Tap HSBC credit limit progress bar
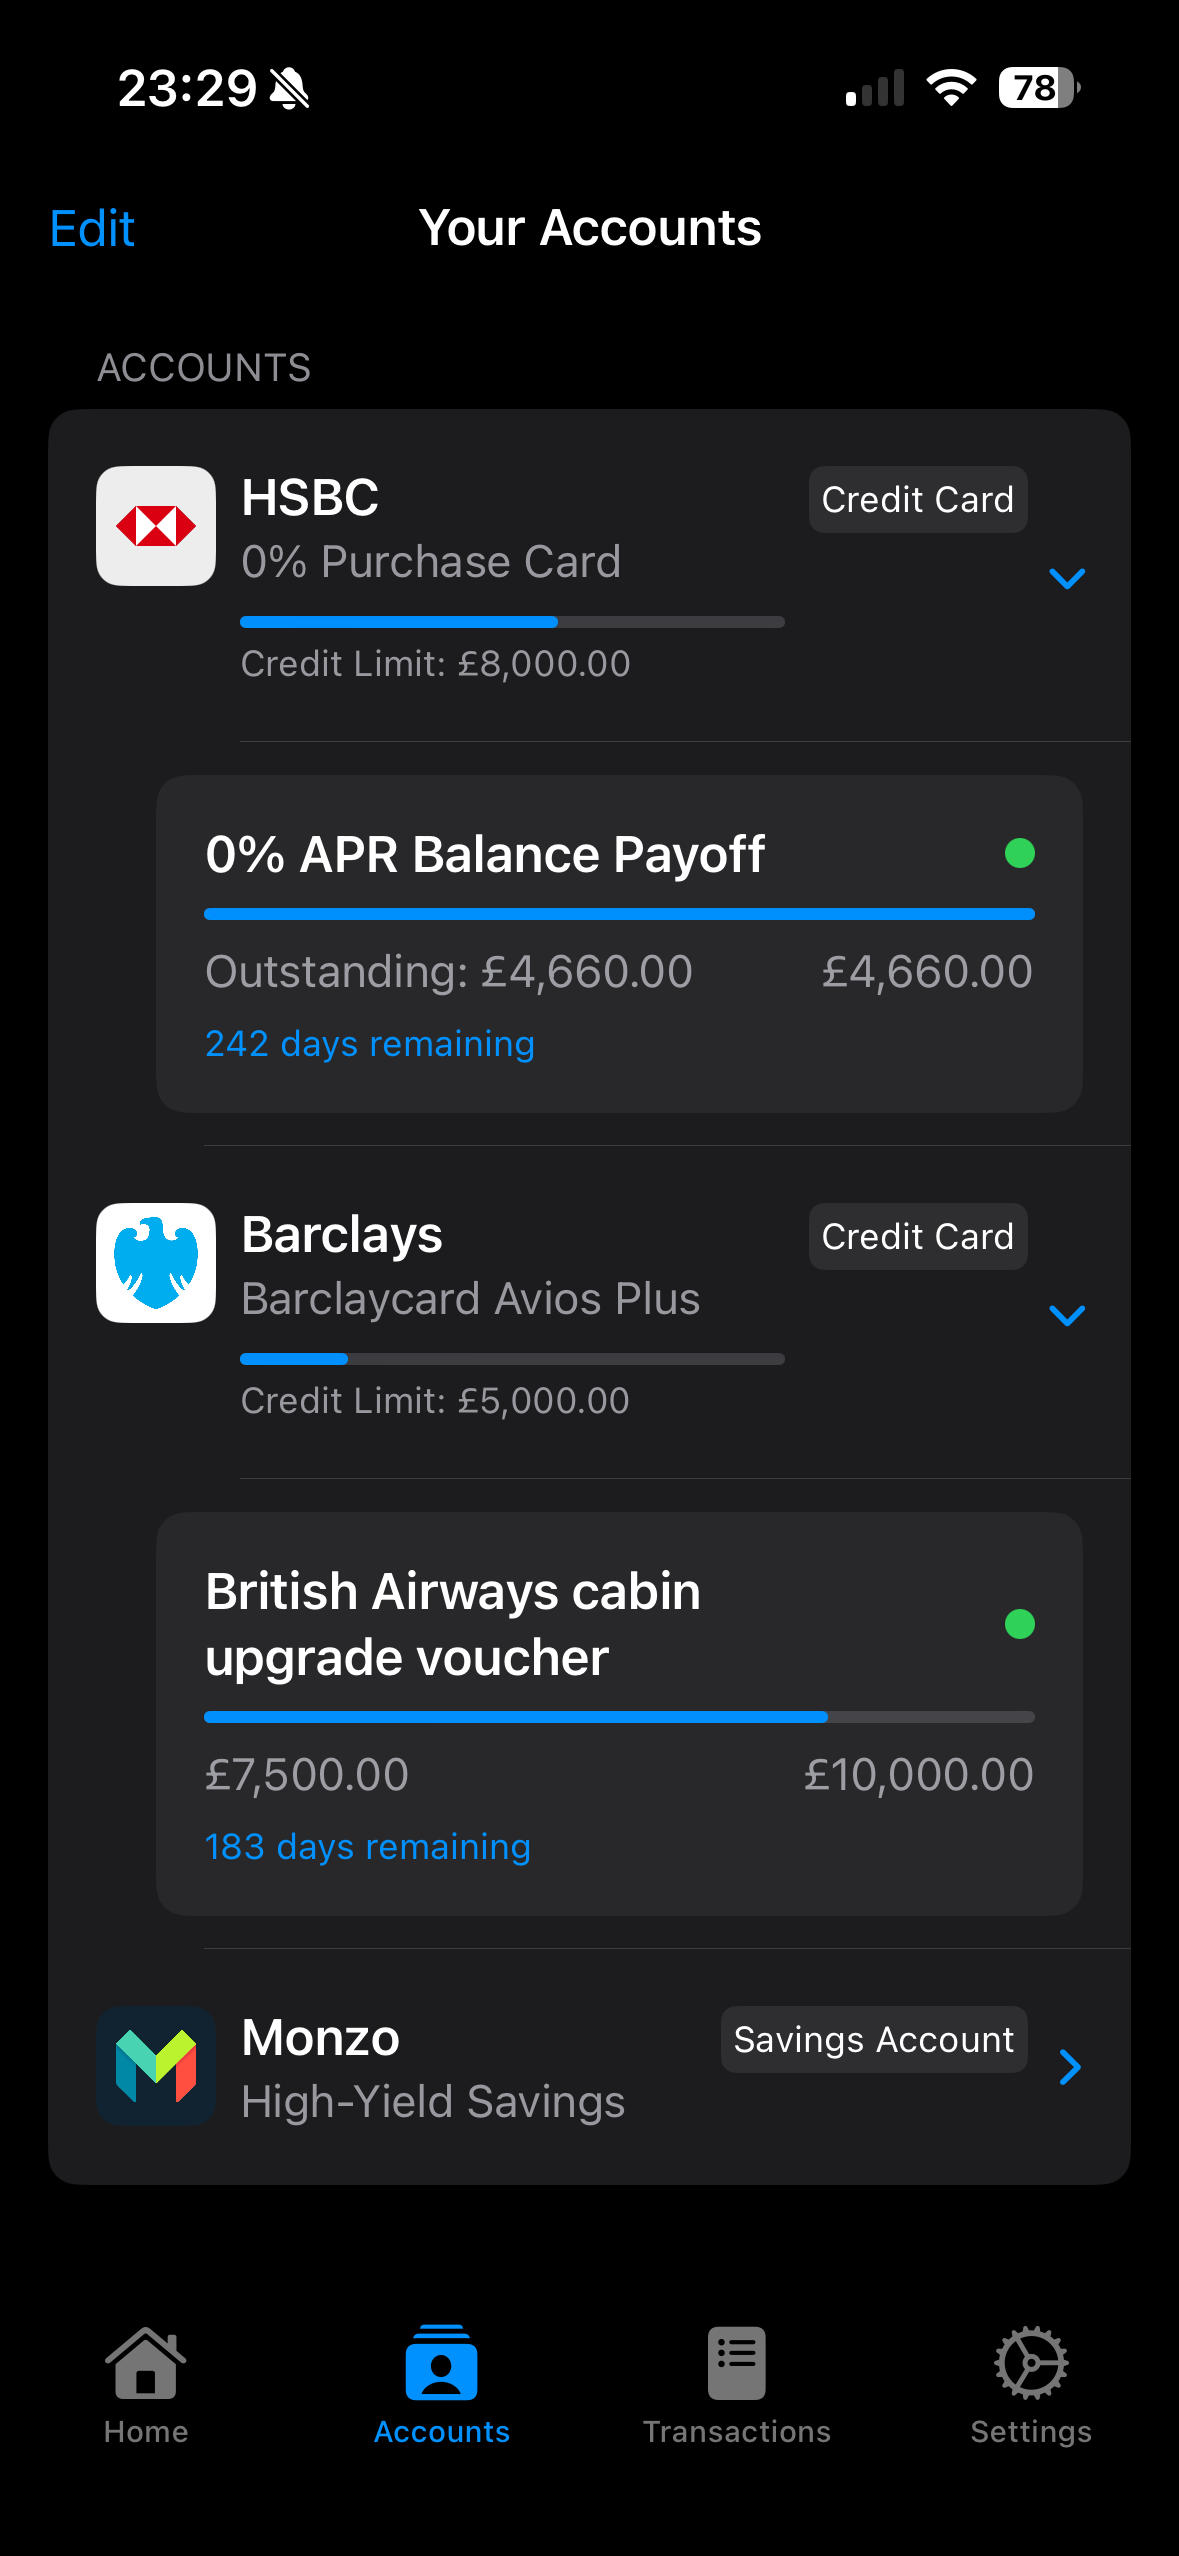This screenshot has width=1179, height=2556. [512, 622]
